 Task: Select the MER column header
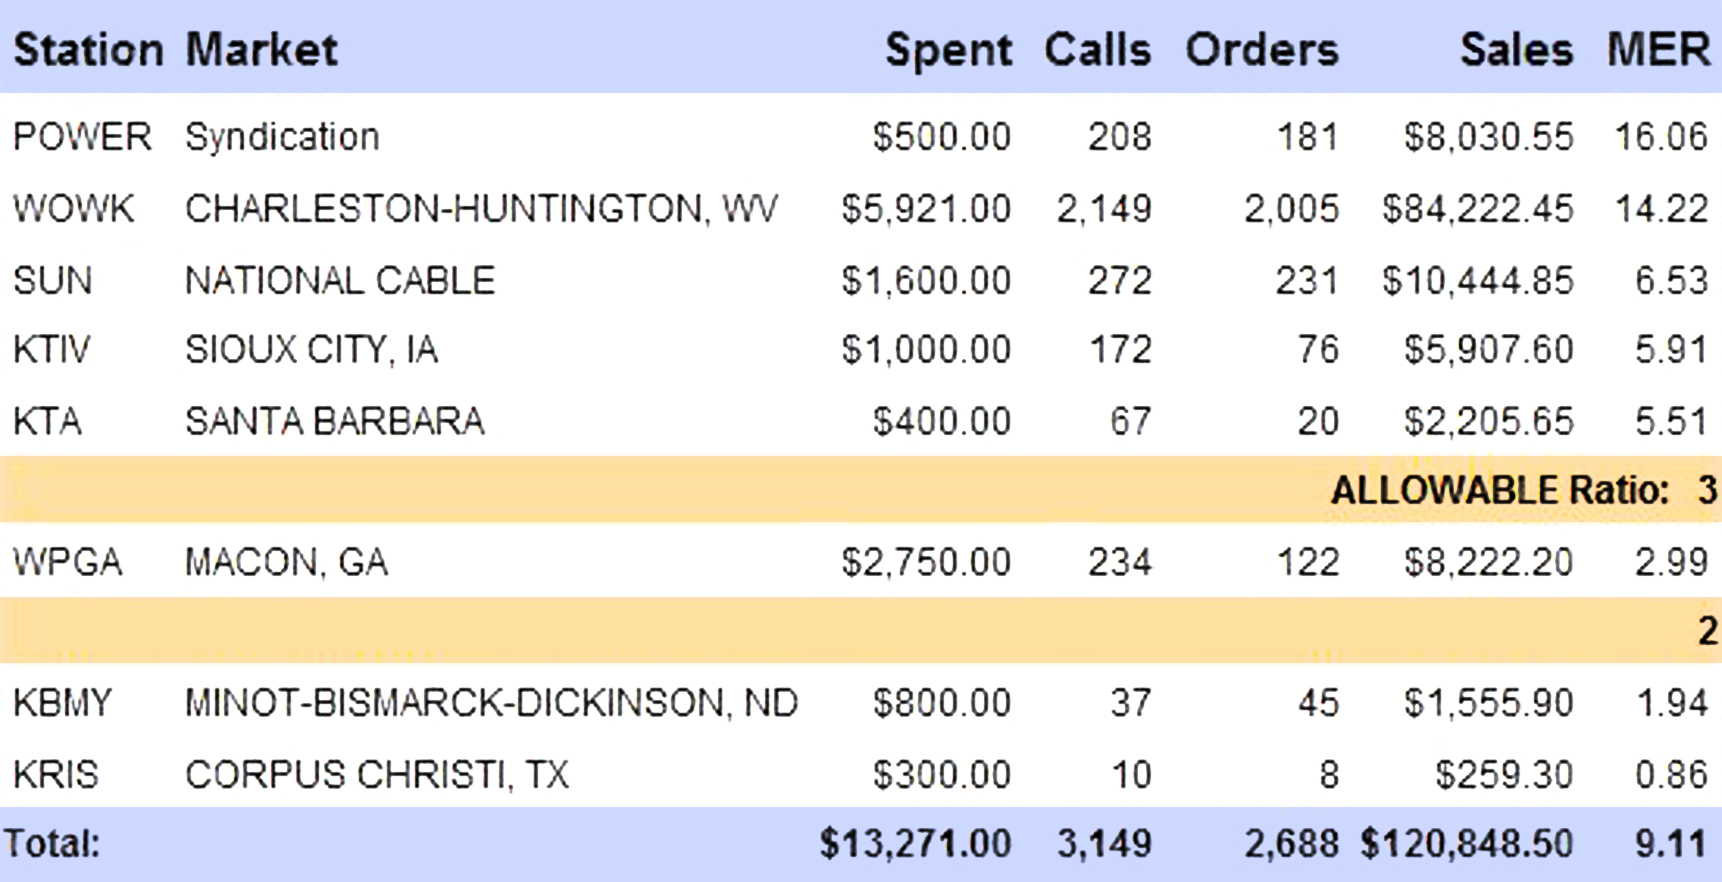pyautogui.click(x=1659, y=50)
